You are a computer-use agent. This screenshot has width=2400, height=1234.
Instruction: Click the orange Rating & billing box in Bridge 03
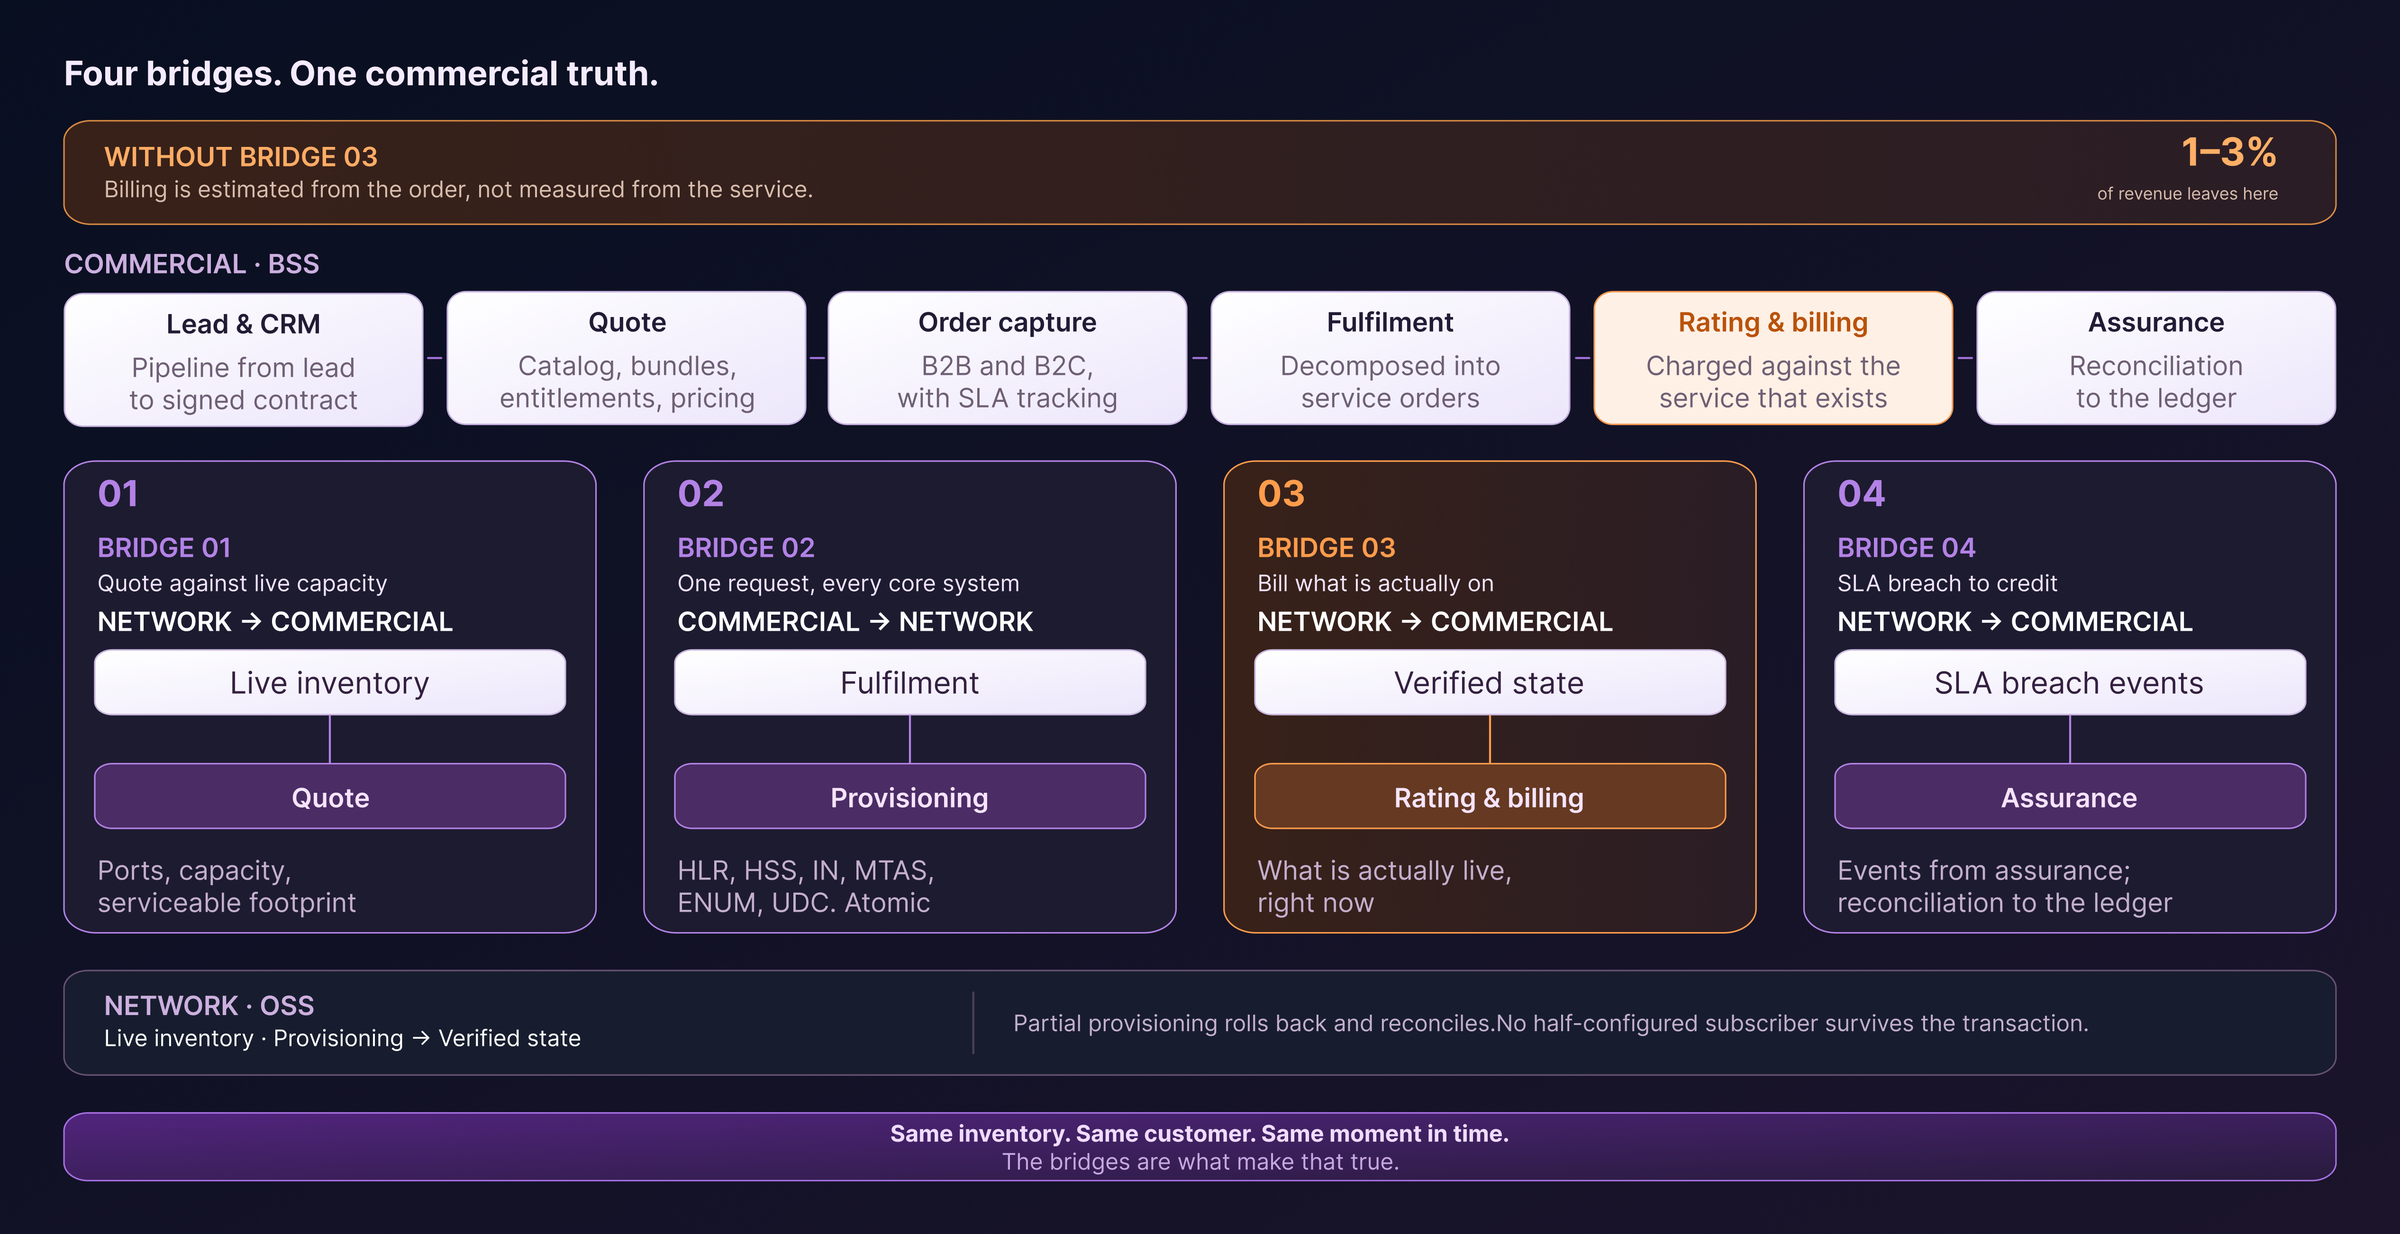pyautogui.click(x=1490, y=796)
